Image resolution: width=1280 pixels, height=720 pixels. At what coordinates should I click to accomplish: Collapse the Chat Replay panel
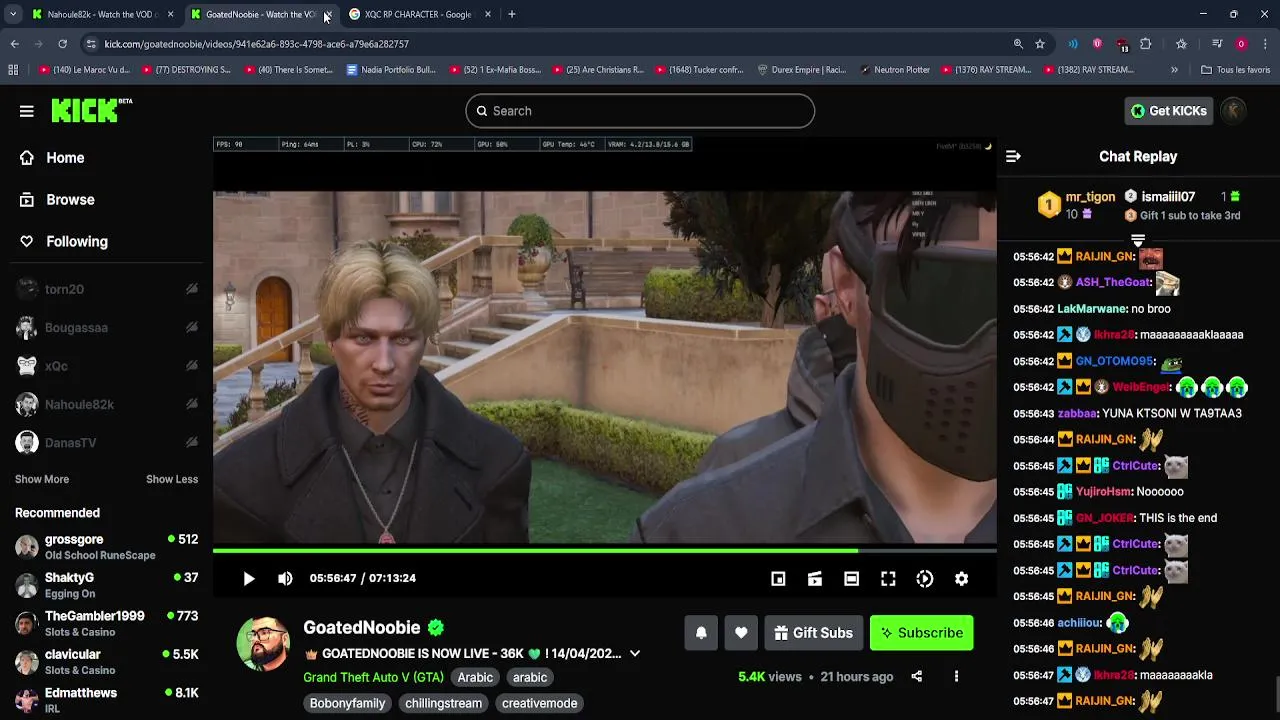(x=1013, y=156)
